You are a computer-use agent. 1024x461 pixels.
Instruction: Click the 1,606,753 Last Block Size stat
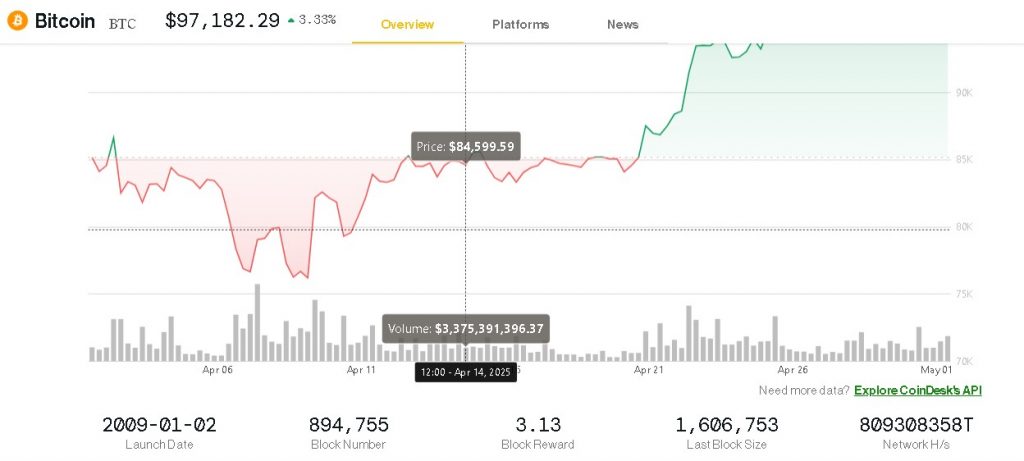(x=727, y=425)
